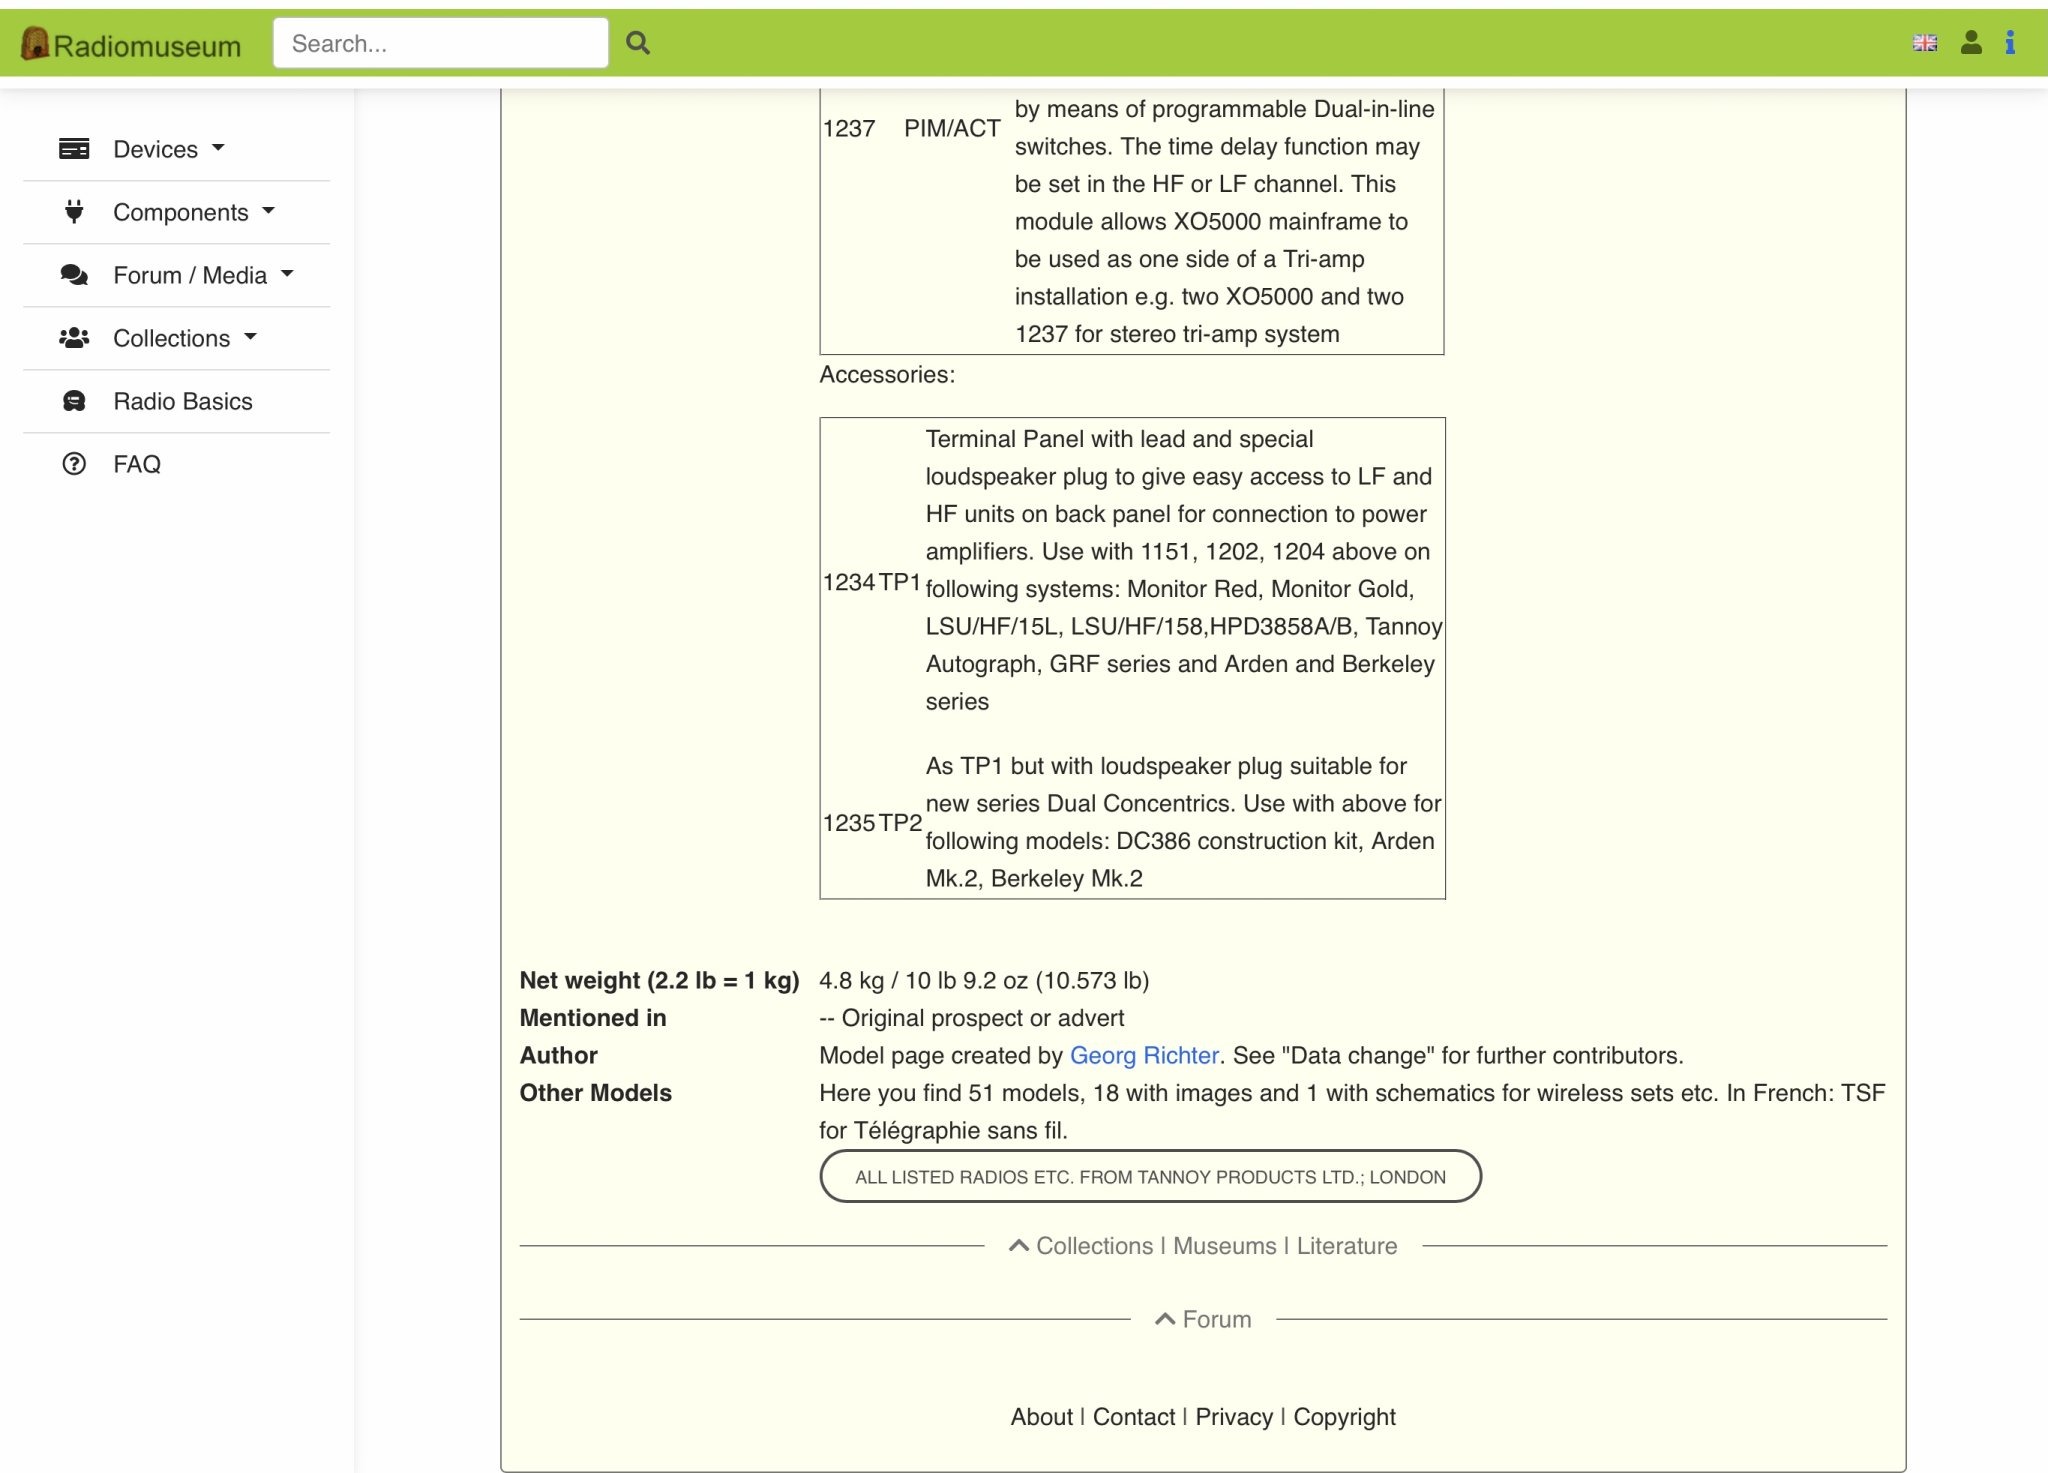
Task: Click the 'Net weight (2.2 lb = 1 kg)' label
Action: pyautogui.click(x=659, y=980)
